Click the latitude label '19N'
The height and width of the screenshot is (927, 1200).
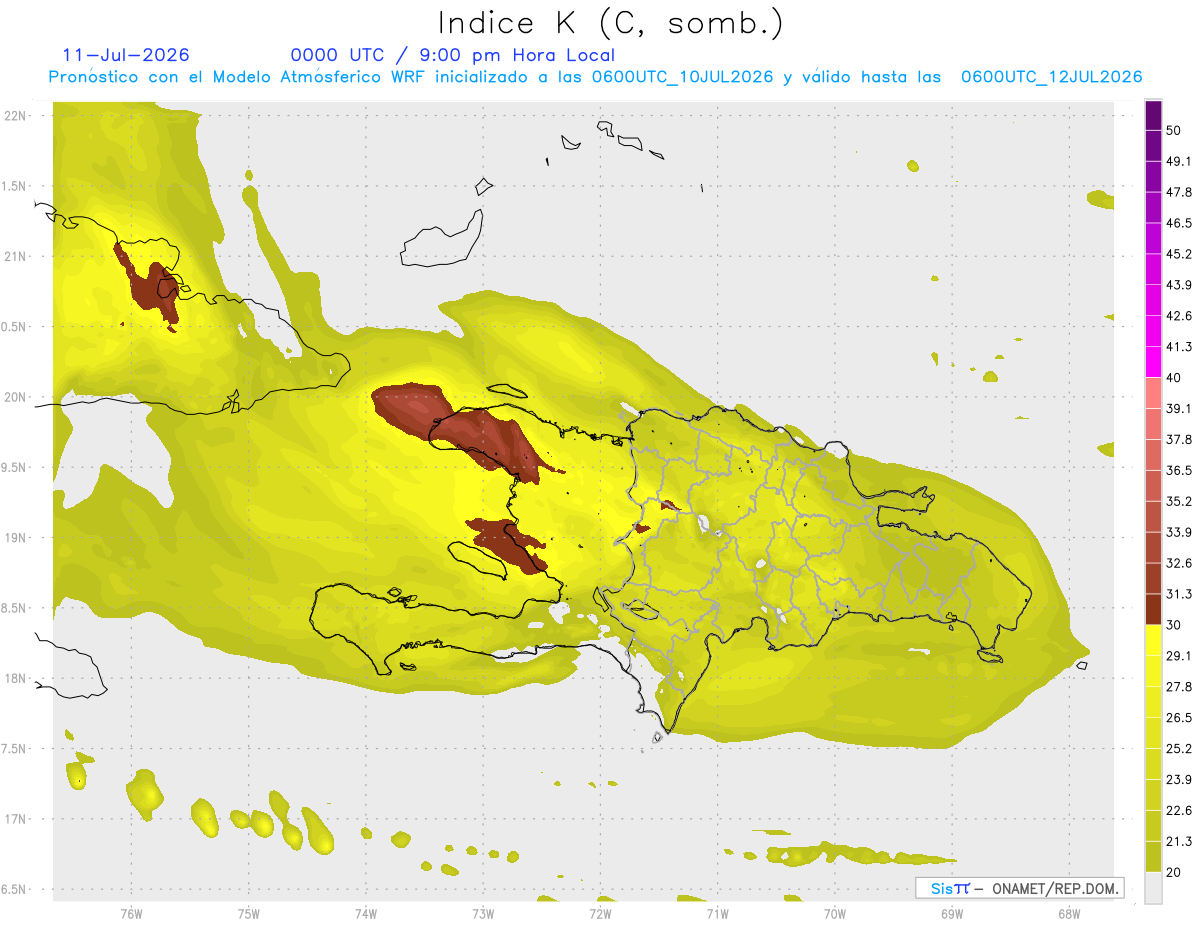(15, 538)
